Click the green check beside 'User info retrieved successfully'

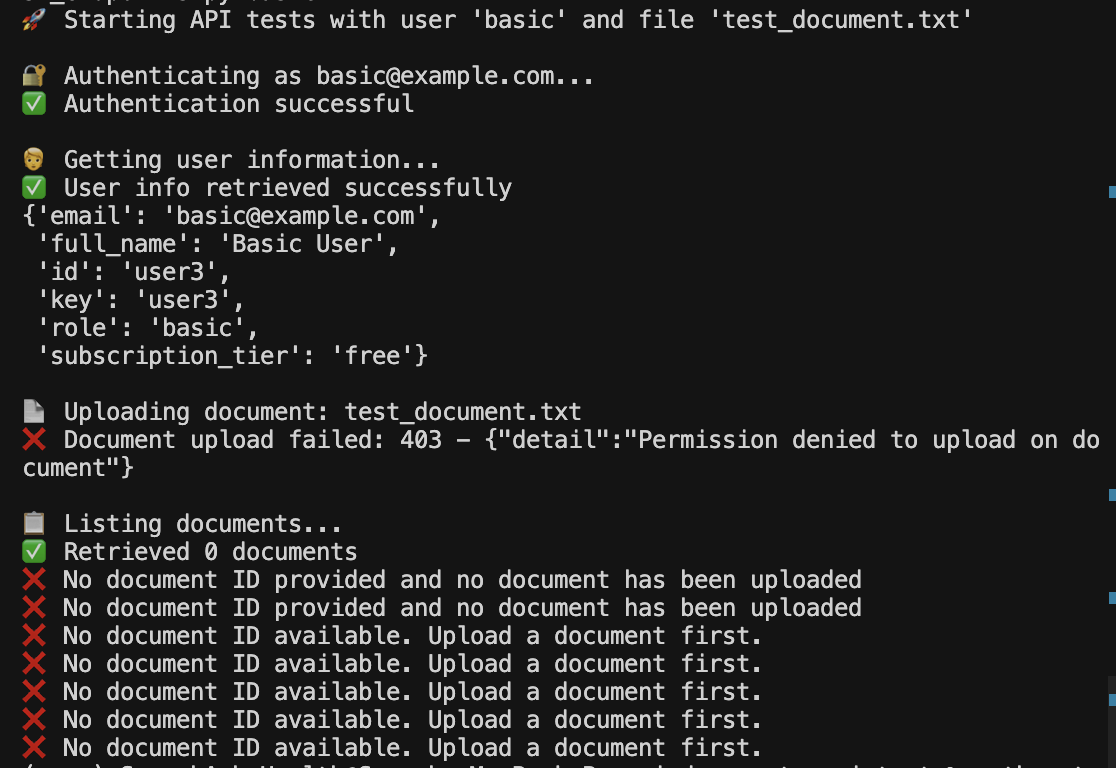coord(33,188)
